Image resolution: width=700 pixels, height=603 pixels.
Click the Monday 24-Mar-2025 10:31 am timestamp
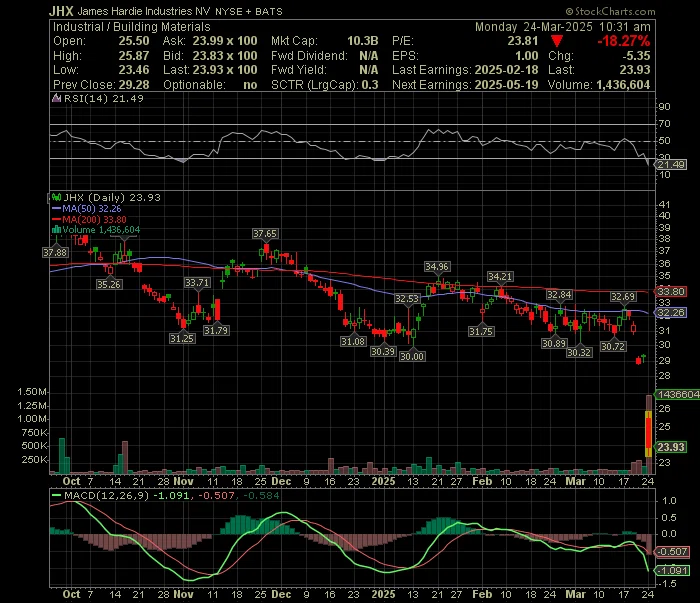coord(562,27)
